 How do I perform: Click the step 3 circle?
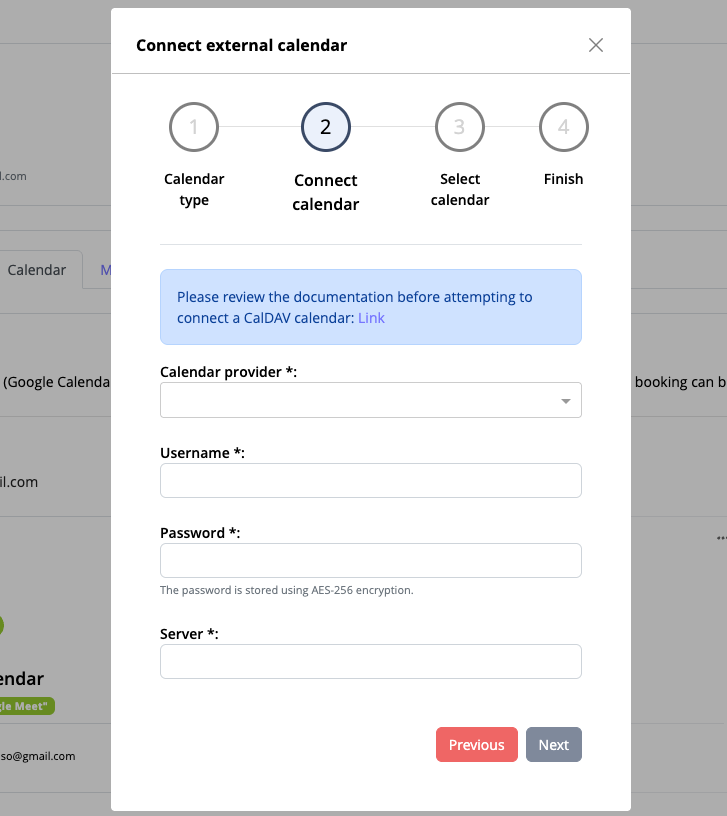coord(459,127)
